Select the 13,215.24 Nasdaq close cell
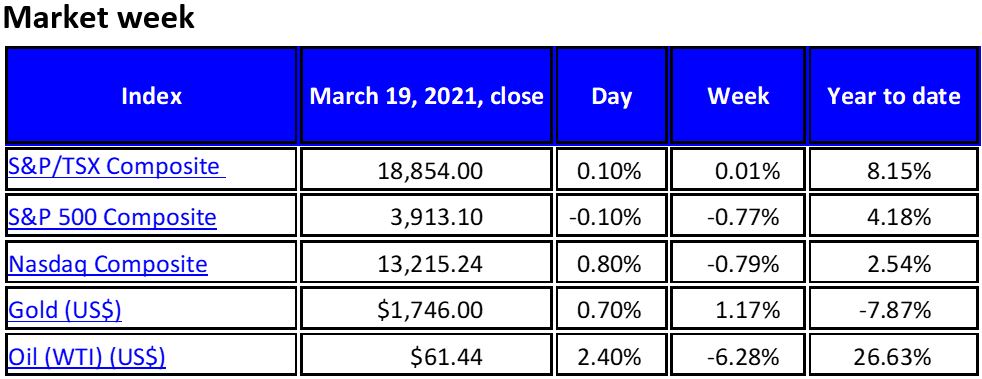The width and height of the screenshot is (982, 379). click(x=426, y=264)
